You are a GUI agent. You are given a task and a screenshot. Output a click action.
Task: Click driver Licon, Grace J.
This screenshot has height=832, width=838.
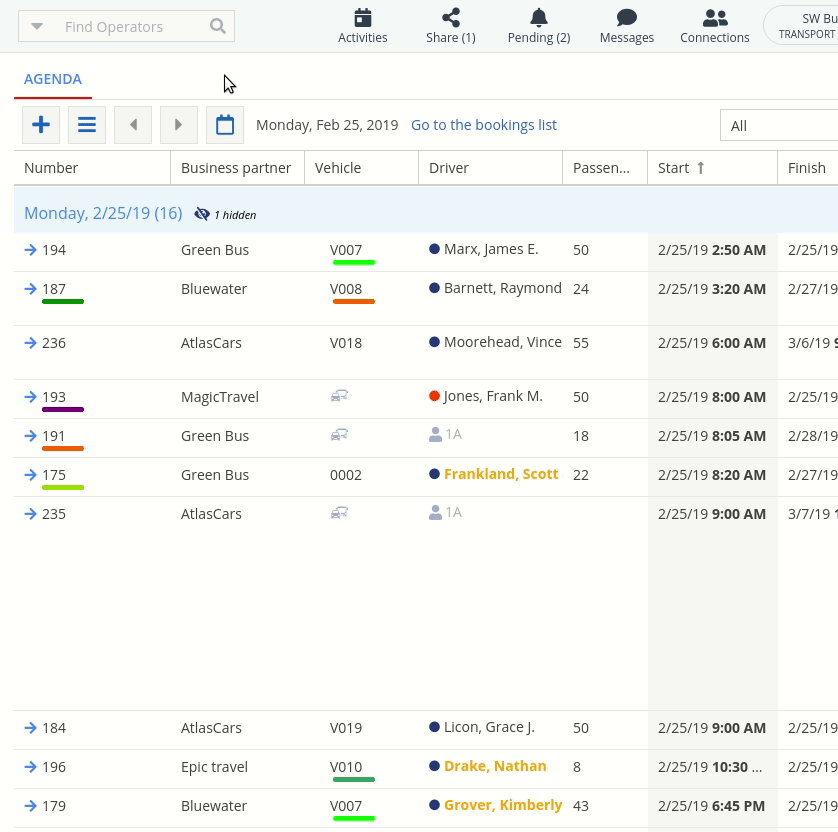[x=489, y=727]
